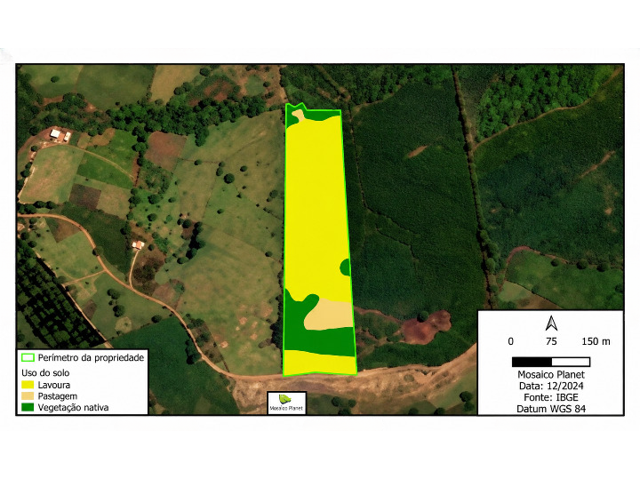640x480 pixels.
Task: Click the white-roofed buildings in the upper-left of the map
Action: [59, 135]
